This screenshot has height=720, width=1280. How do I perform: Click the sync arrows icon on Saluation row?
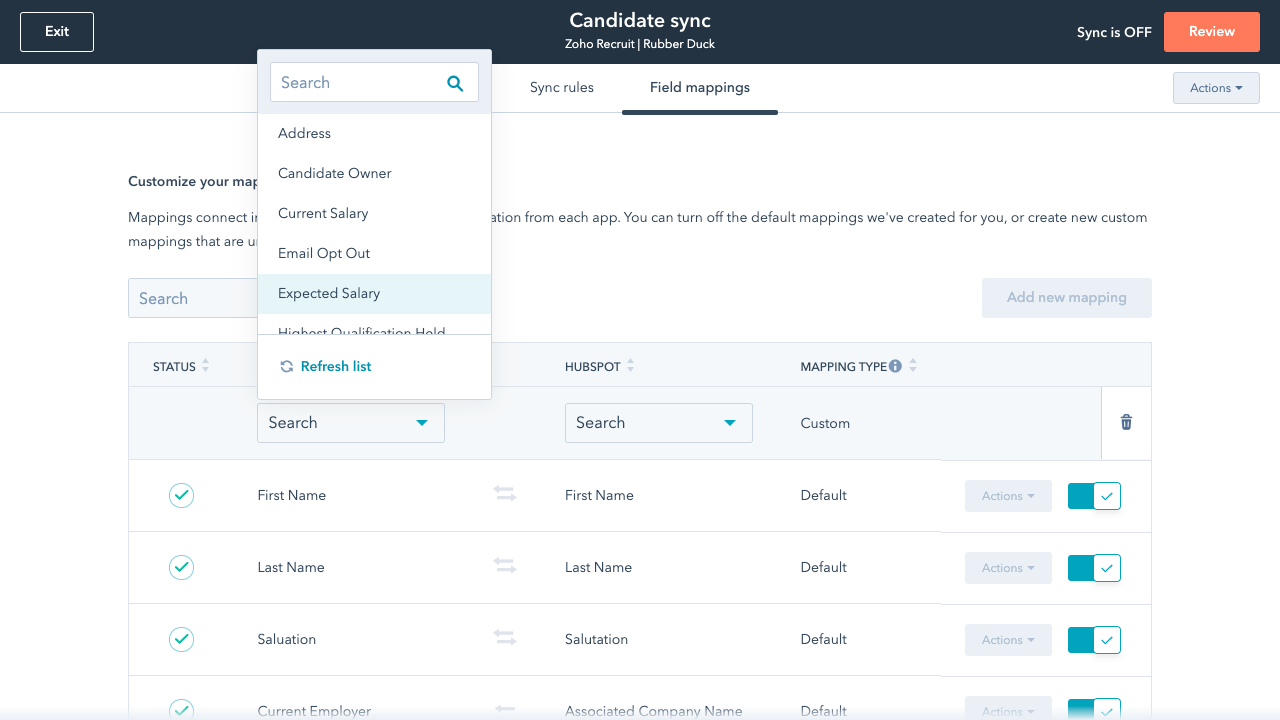(x=505, y=638)
